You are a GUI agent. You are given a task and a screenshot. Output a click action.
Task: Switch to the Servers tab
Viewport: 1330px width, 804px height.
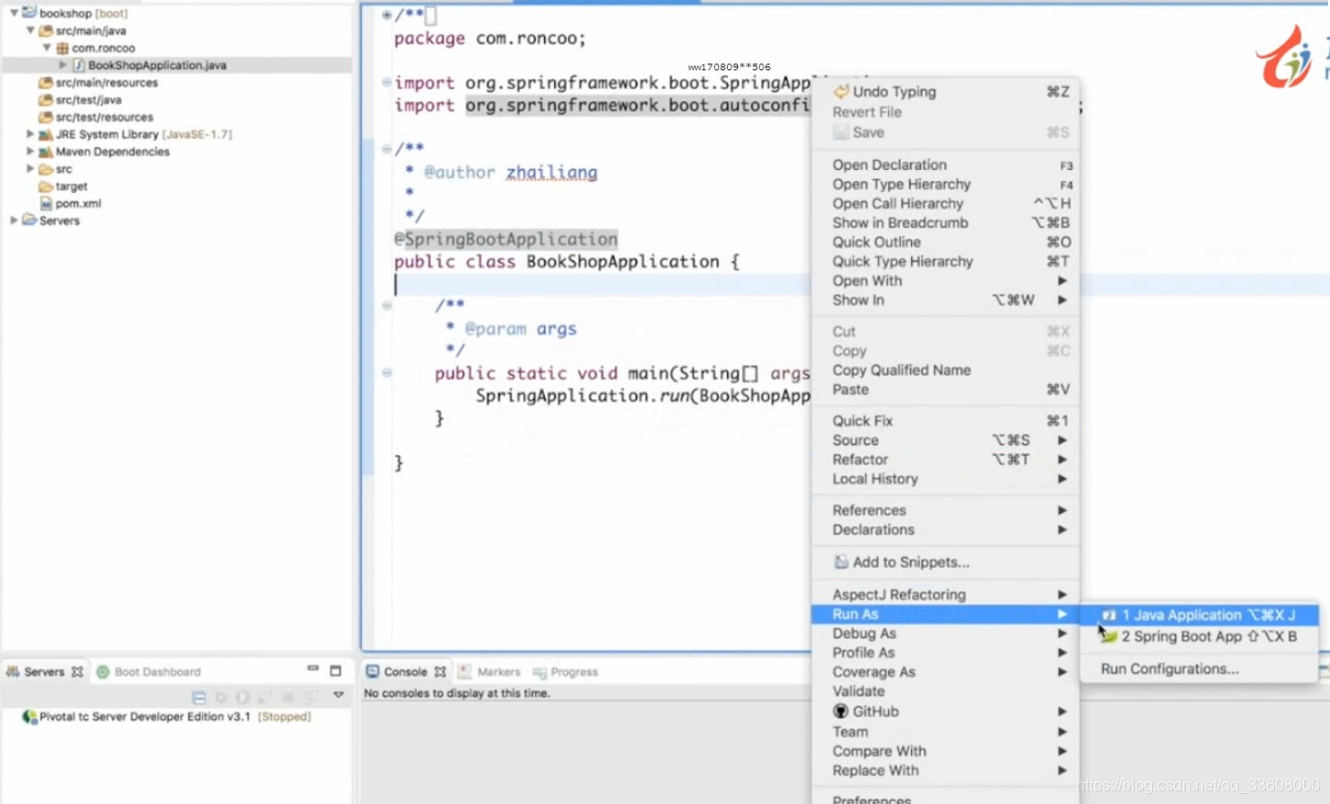tap(44, 672)
